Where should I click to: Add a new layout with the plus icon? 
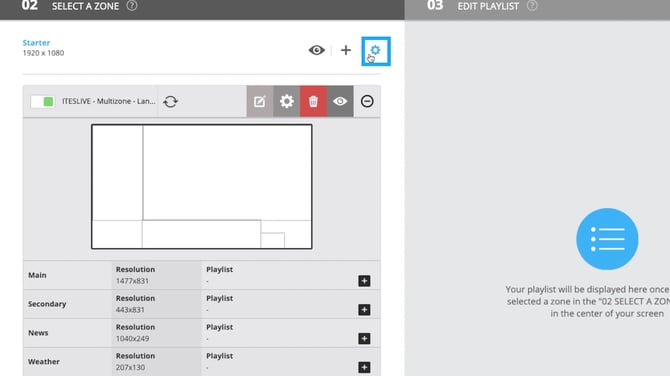(x=346, y=50)
